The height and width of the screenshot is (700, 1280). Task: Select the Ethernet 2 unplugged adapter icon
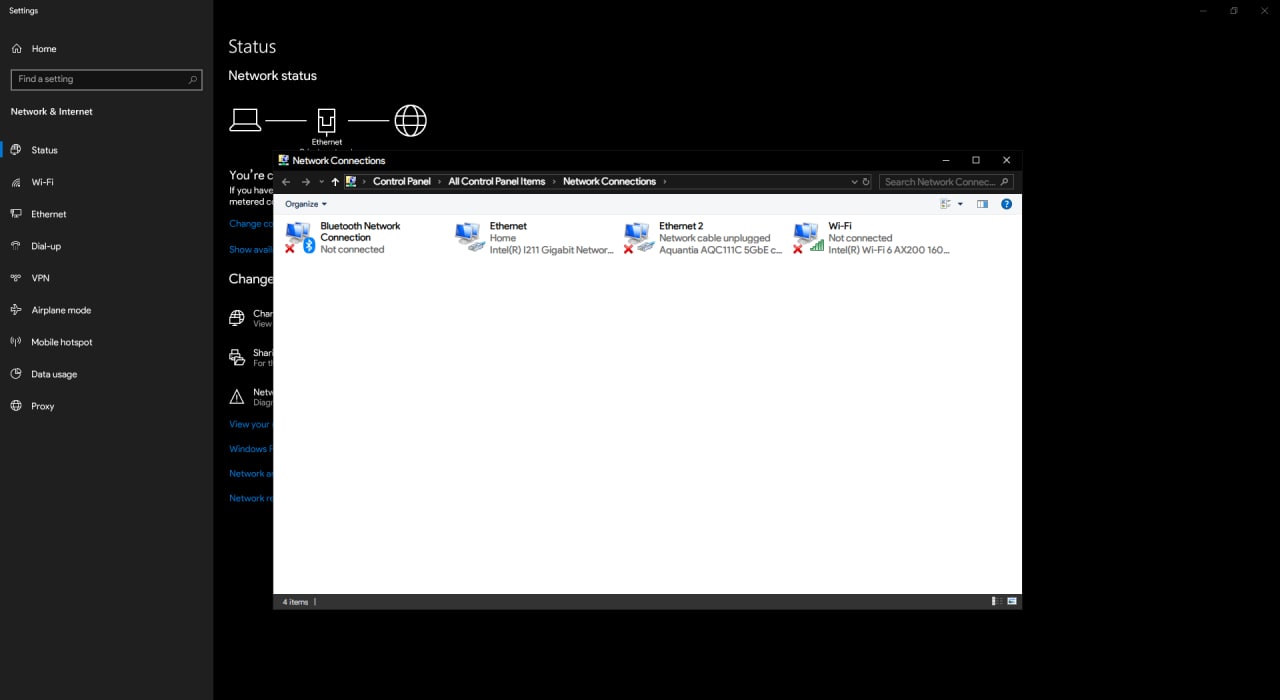[639, 237]
